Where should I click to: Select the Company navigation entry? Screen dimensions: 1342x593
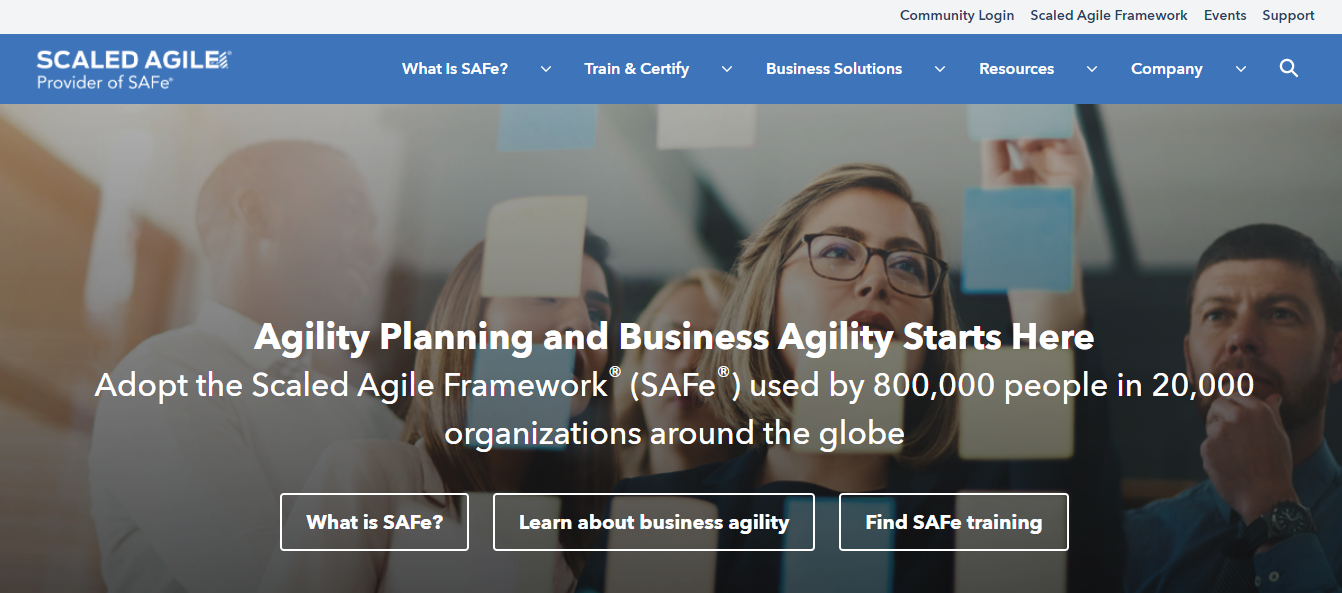point(1166,68)
